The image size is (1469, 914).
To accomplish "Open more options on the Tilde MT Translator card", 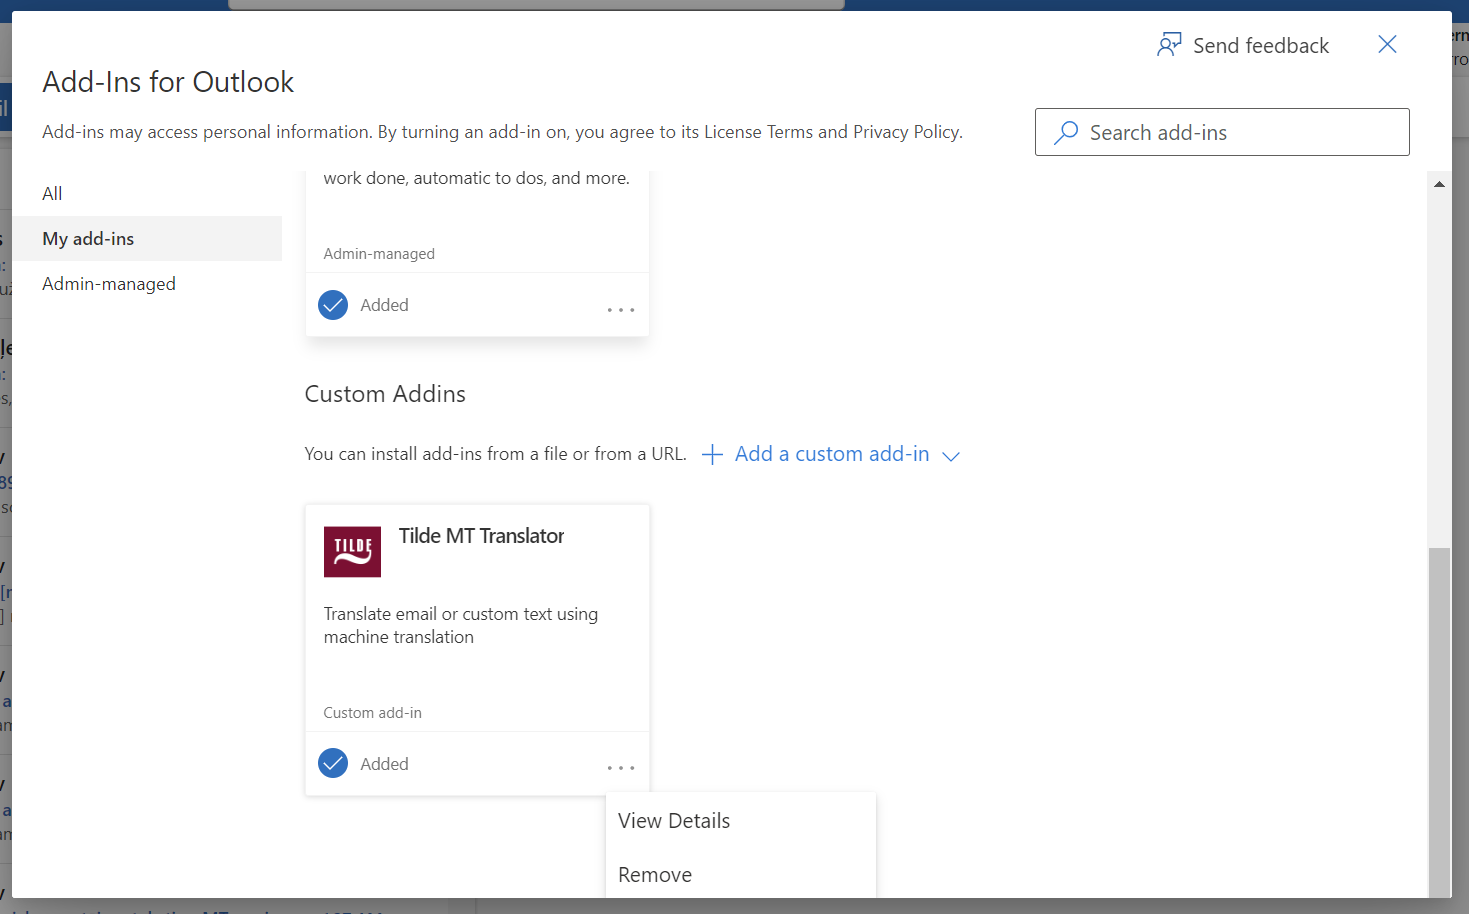I will [x=621, y=768].
